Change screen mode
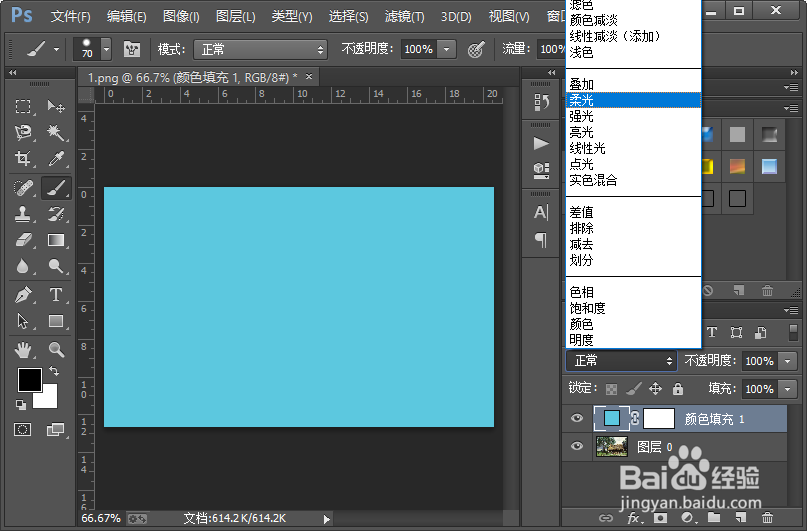 [x=56, y=429]
